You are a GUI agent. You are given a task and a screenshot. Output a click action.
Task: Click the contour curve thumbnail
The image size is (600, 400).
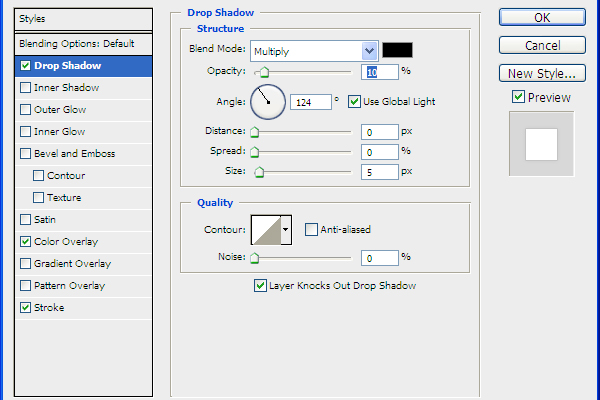(x=266, y=230)
